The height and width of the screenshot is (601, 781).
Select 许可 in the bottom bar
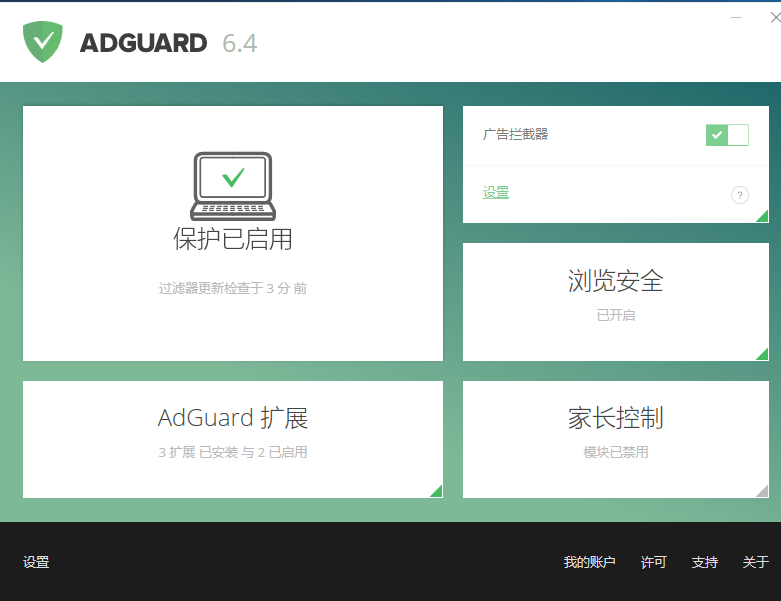click(x=653, y=562)
